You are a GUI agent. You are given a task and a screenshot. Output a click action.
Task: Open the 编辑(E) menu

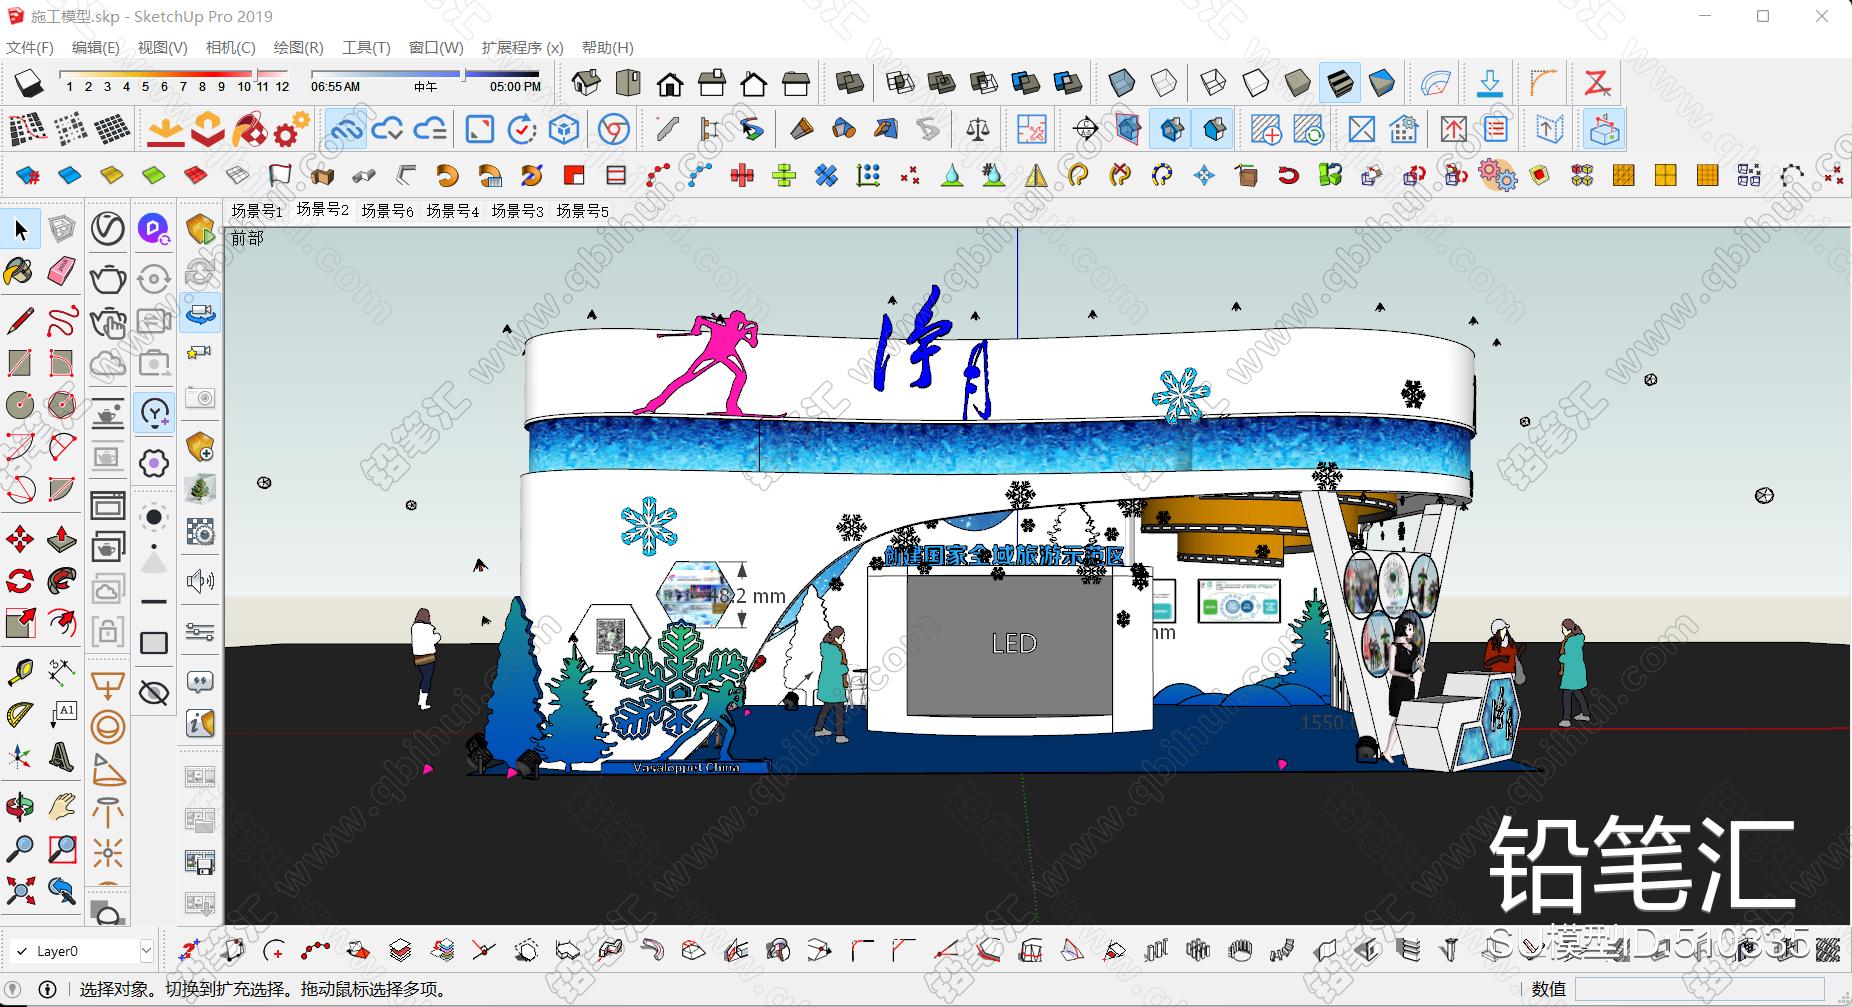96,47
